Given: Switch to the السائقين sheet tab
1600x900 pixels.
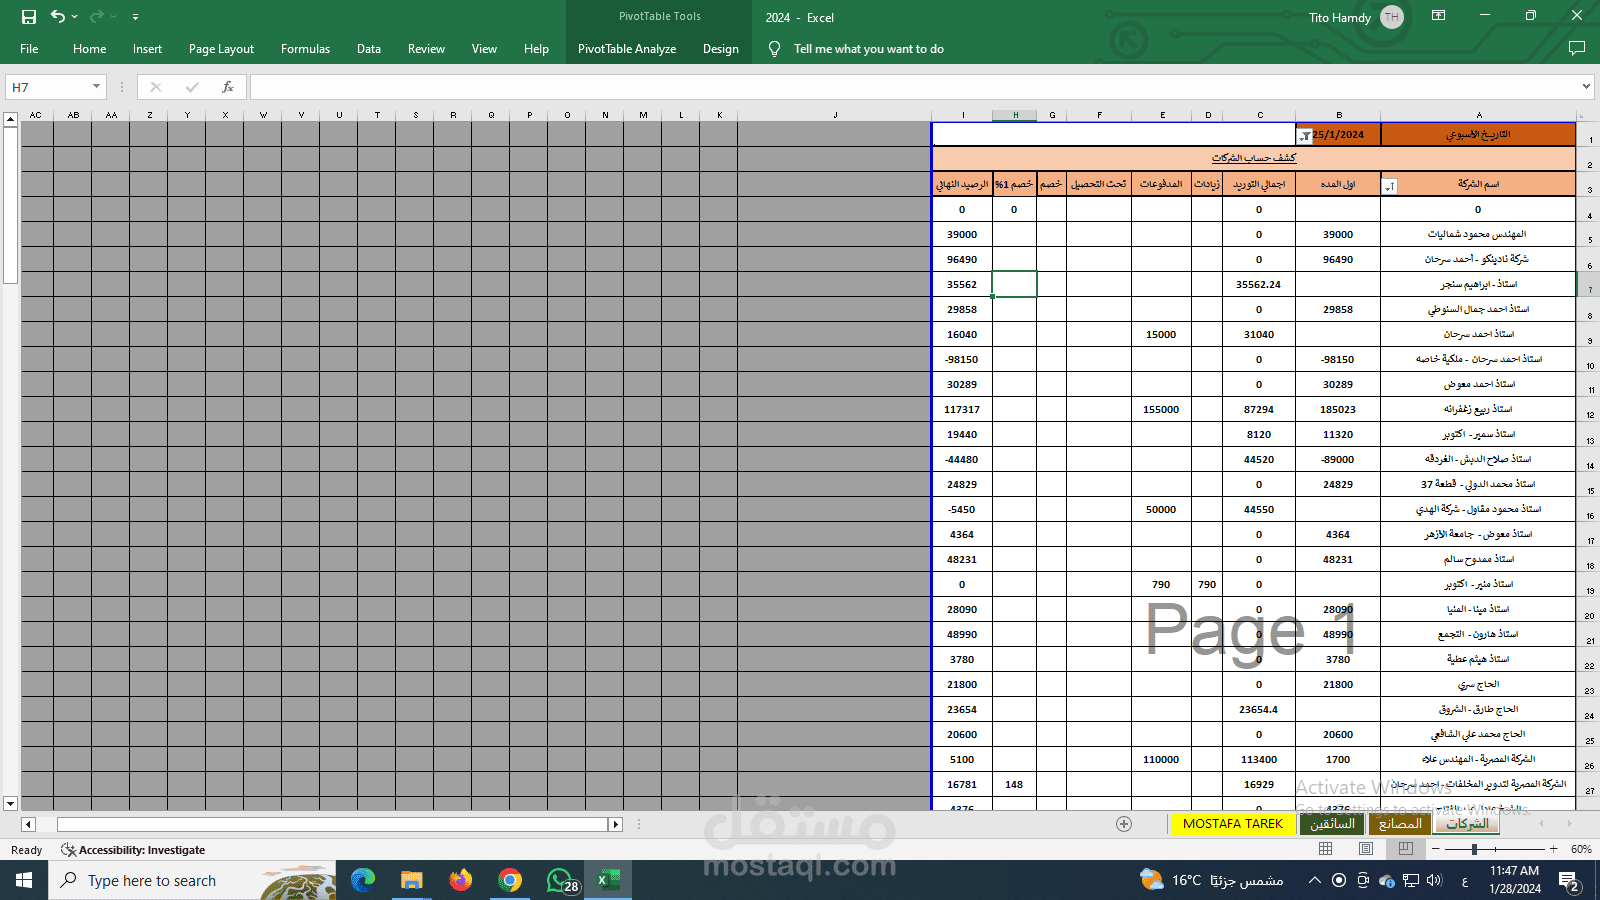Looking at the screenshot, I should tap(1332, 824).
